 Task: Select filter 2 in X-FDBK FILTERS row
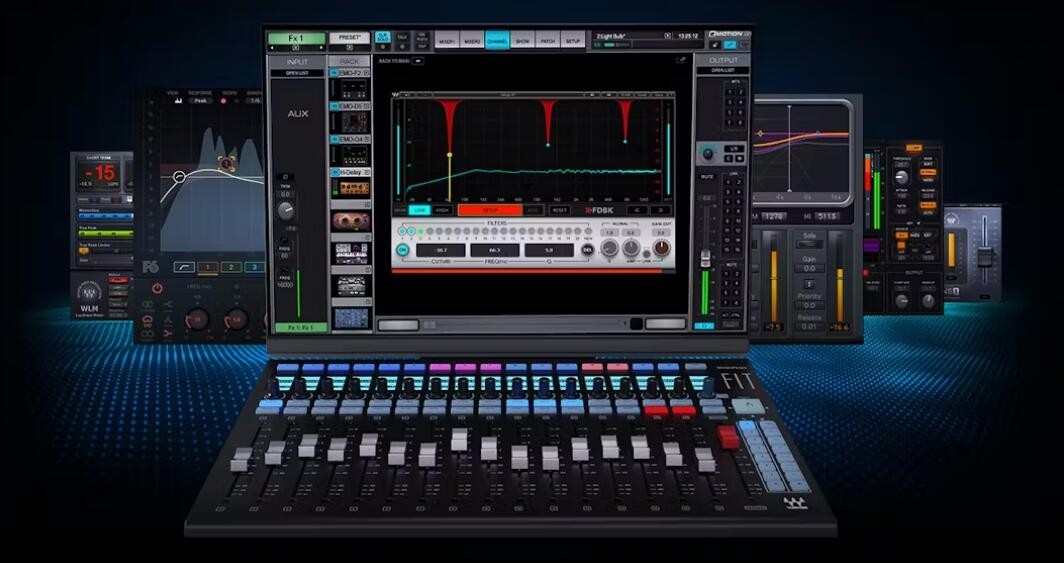(411, 231)
